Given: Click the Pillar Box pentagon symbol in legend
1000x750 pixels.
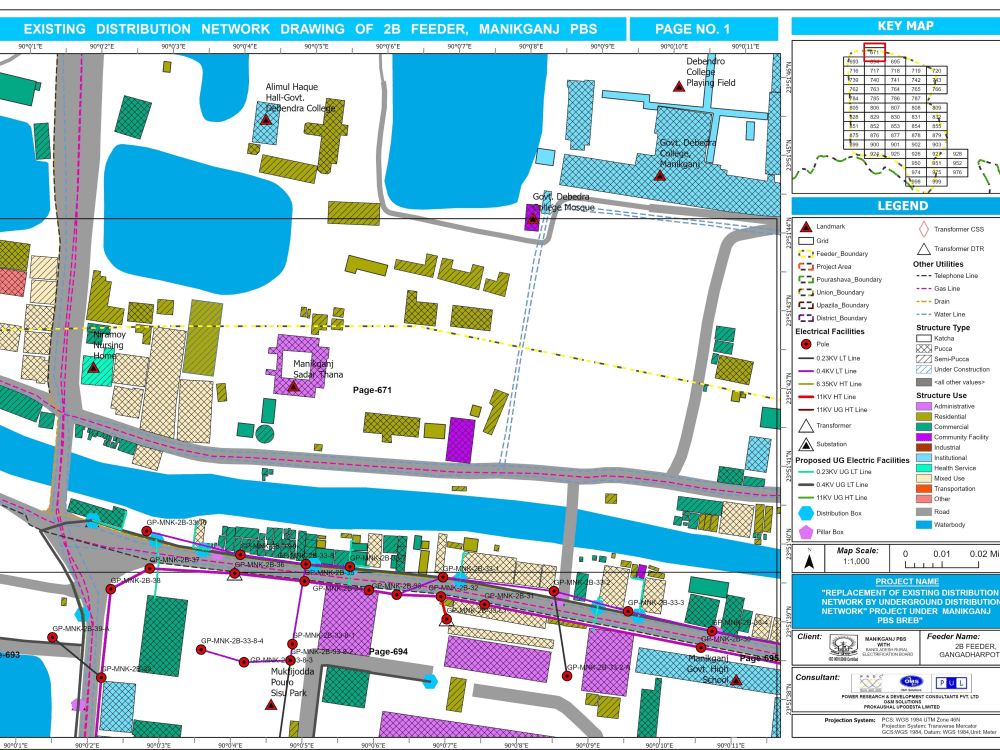Looking at the screenshot, I should point(804,531).
